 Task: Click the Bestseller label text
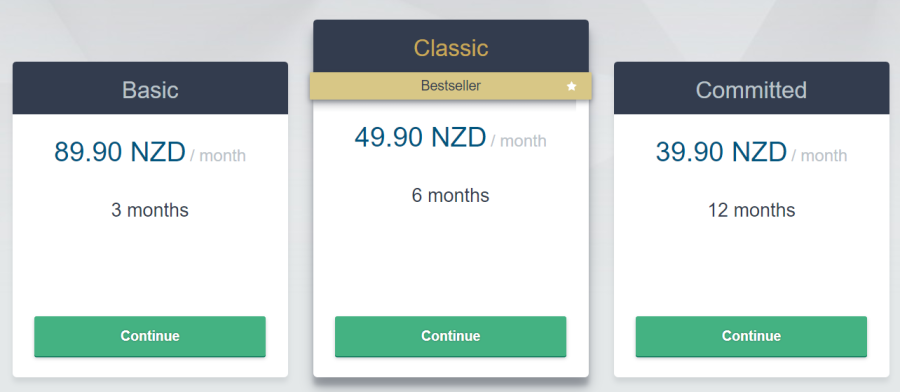click(451, 86)
